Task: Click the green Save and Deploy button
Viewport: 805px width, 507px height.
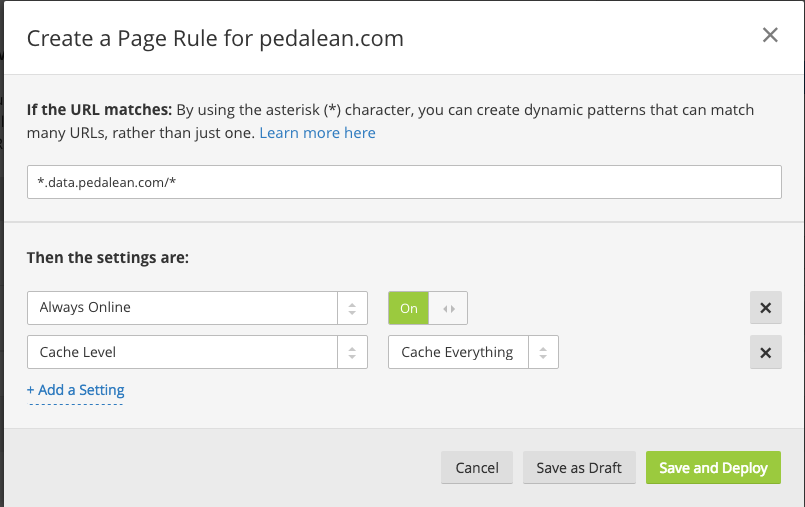Action: pos(713,468)
